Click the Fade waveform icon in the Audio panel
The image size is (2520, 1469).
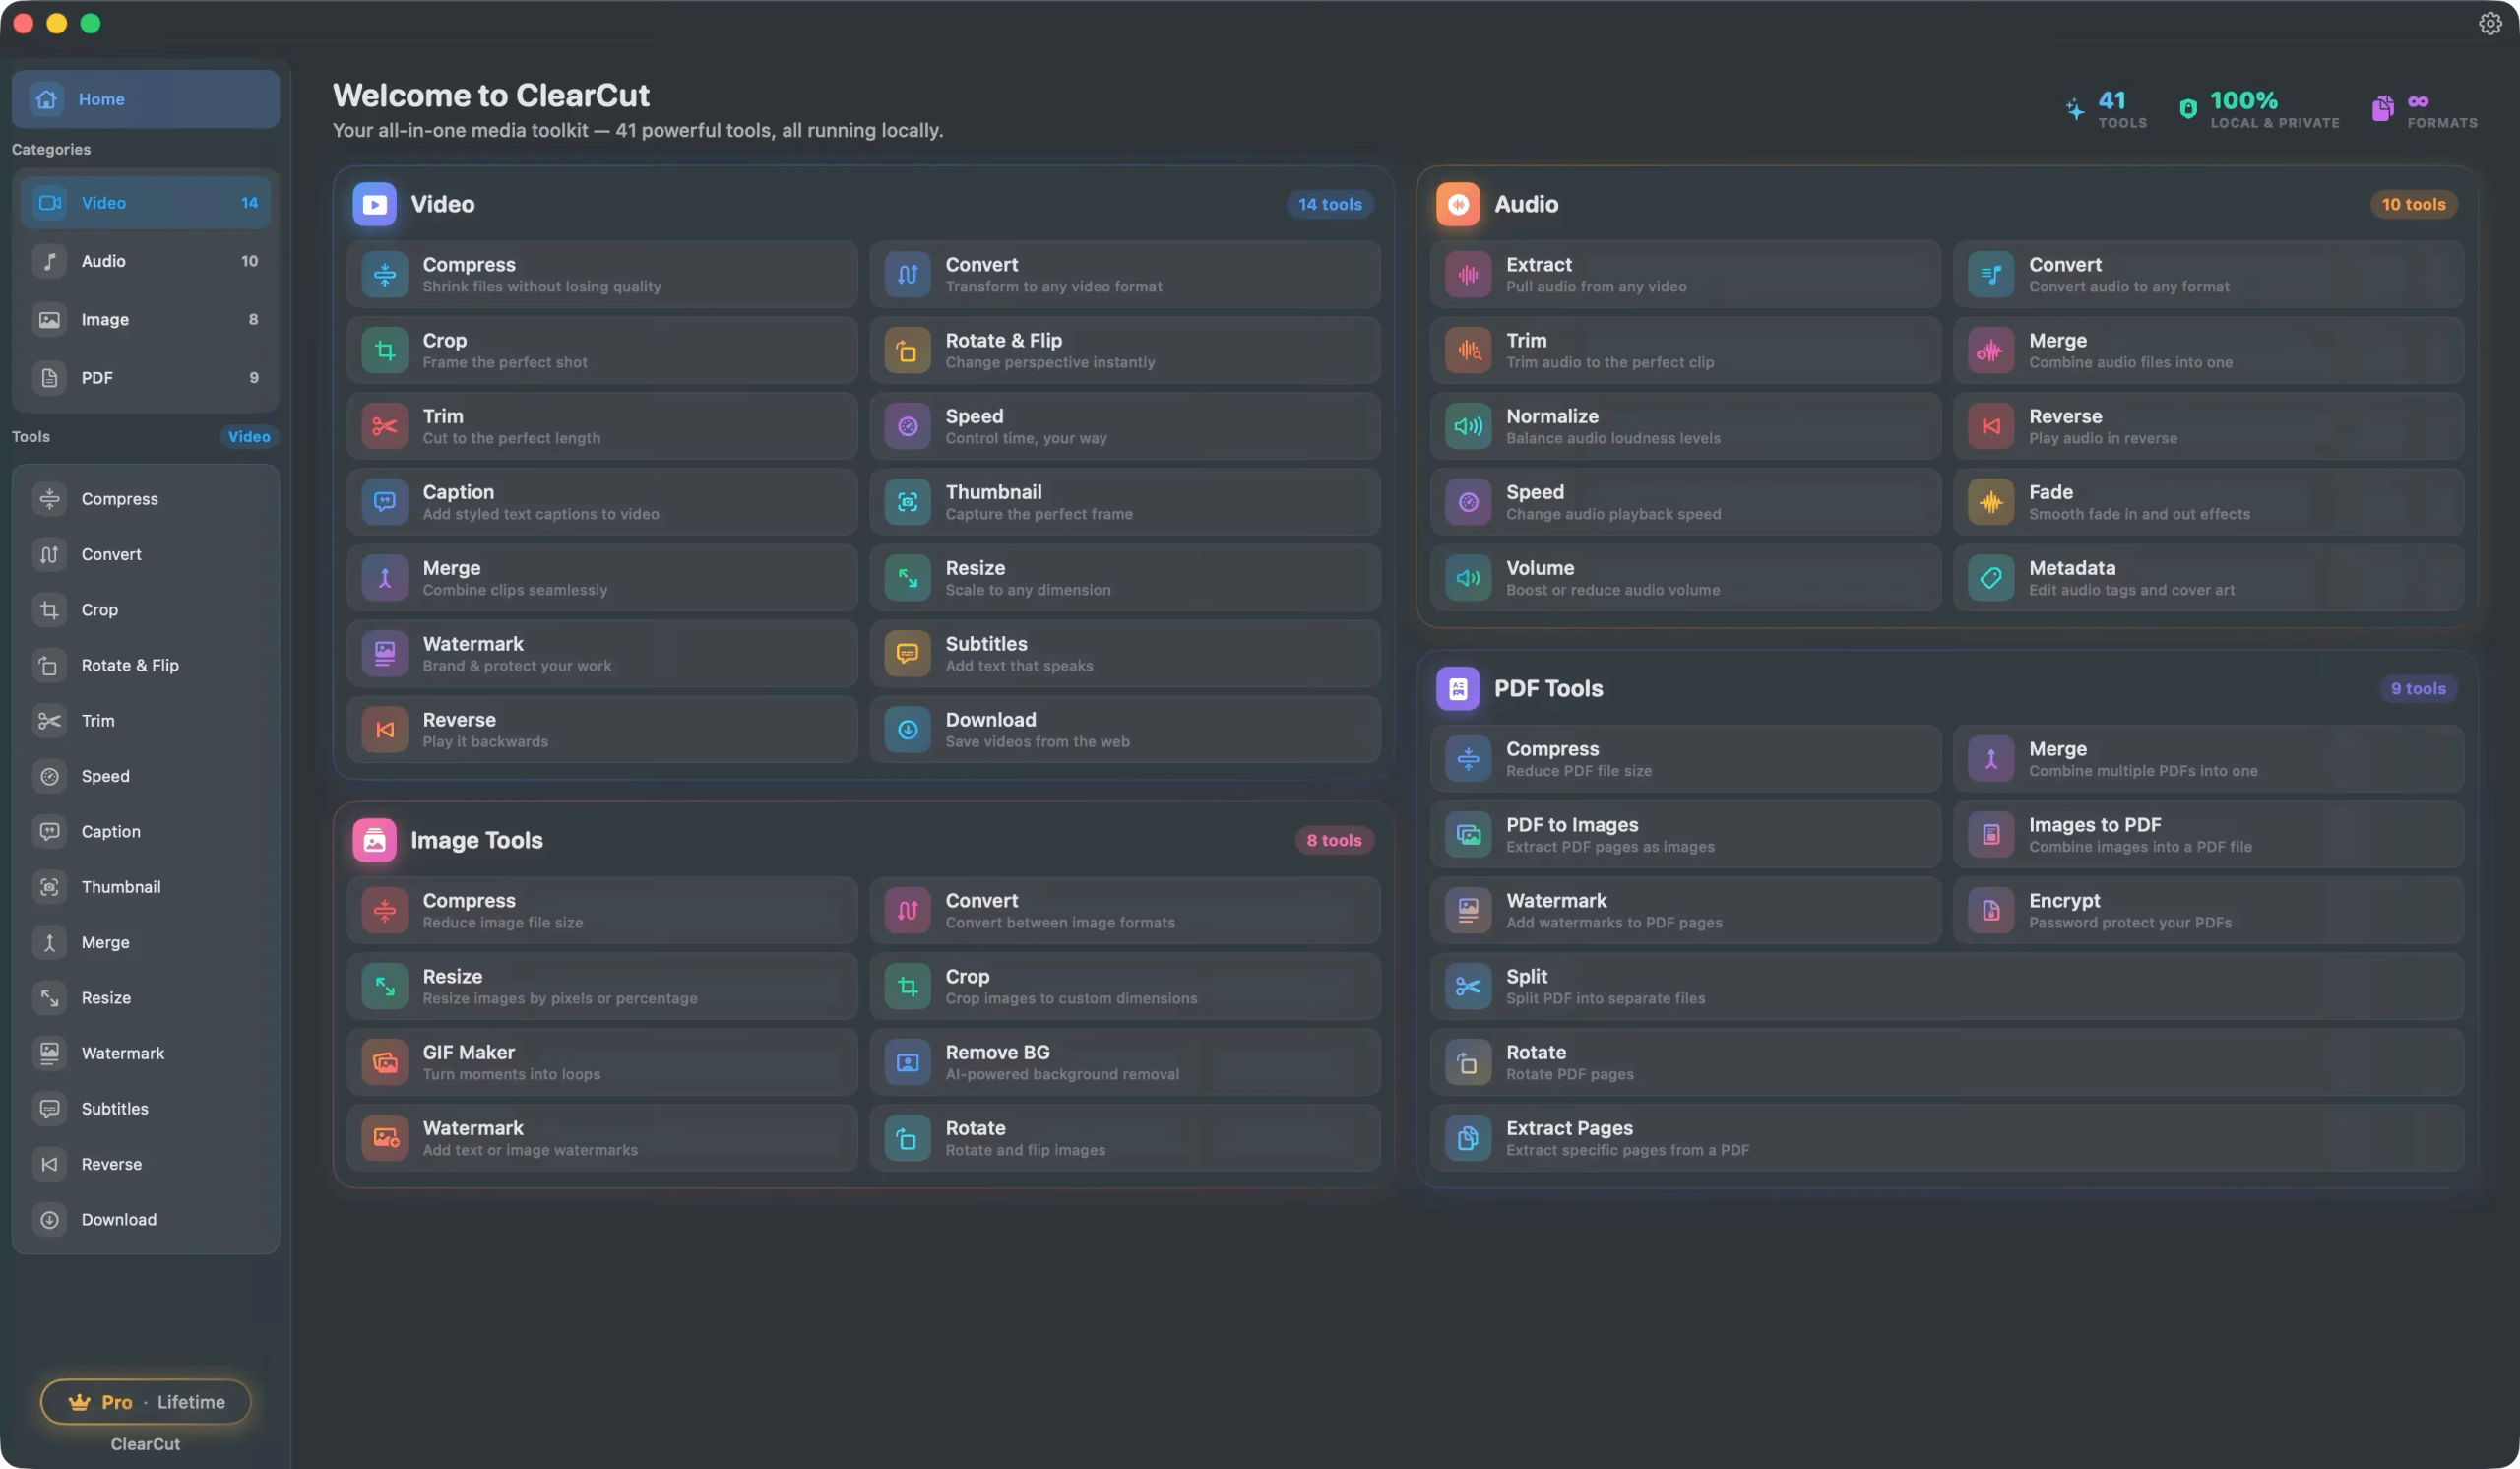click(x=1991, y=502)
